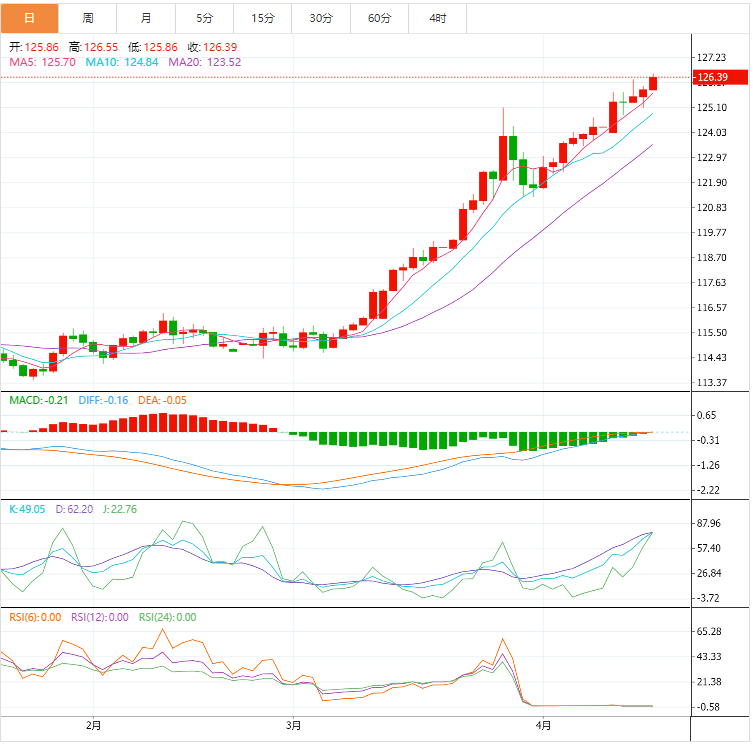
Task: Click the DEA value label
Action: click(162, 400)
